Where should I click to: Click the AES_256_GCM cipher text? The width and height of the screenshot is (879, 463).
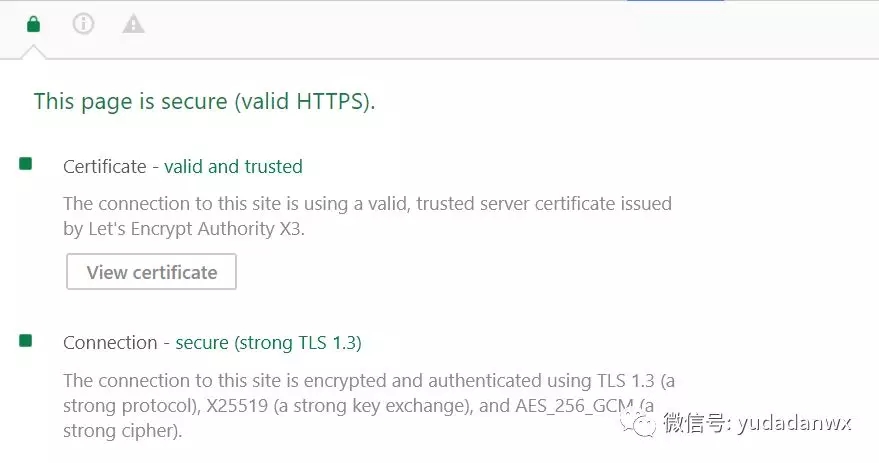[x=575, y=405]
